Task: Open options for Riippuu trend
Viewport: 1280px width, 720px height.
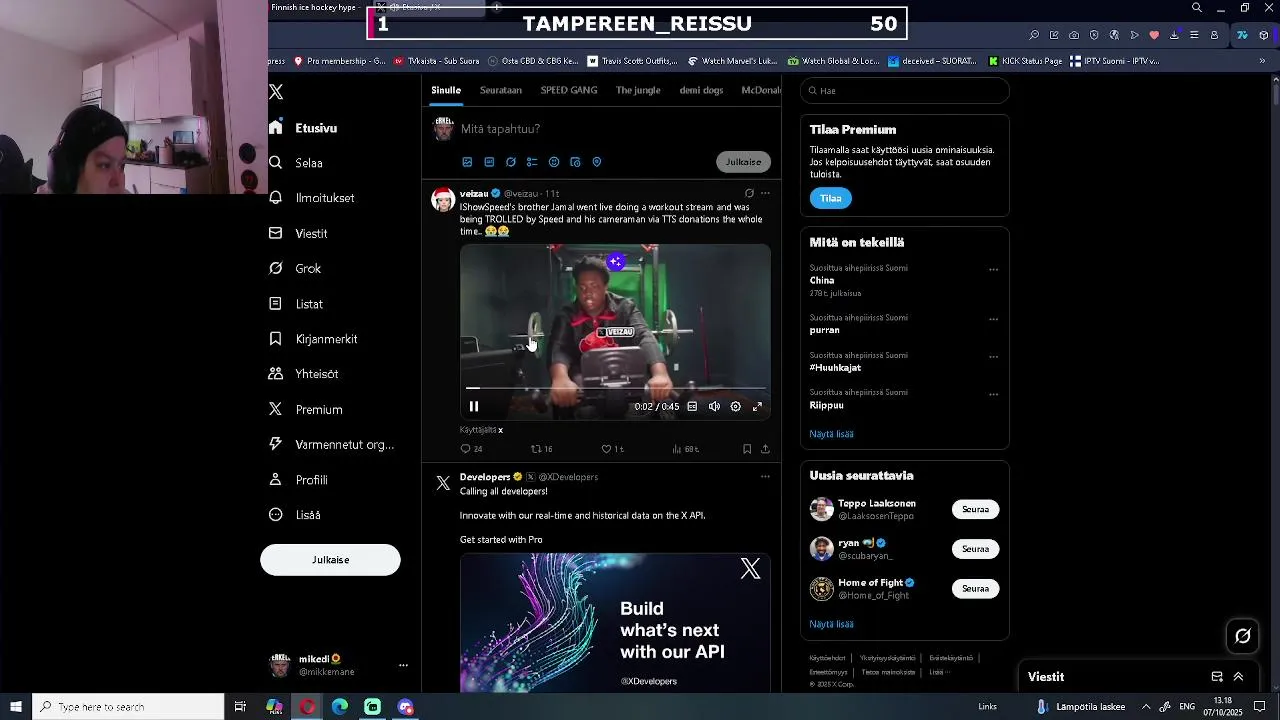Action: tap(993, 394)
